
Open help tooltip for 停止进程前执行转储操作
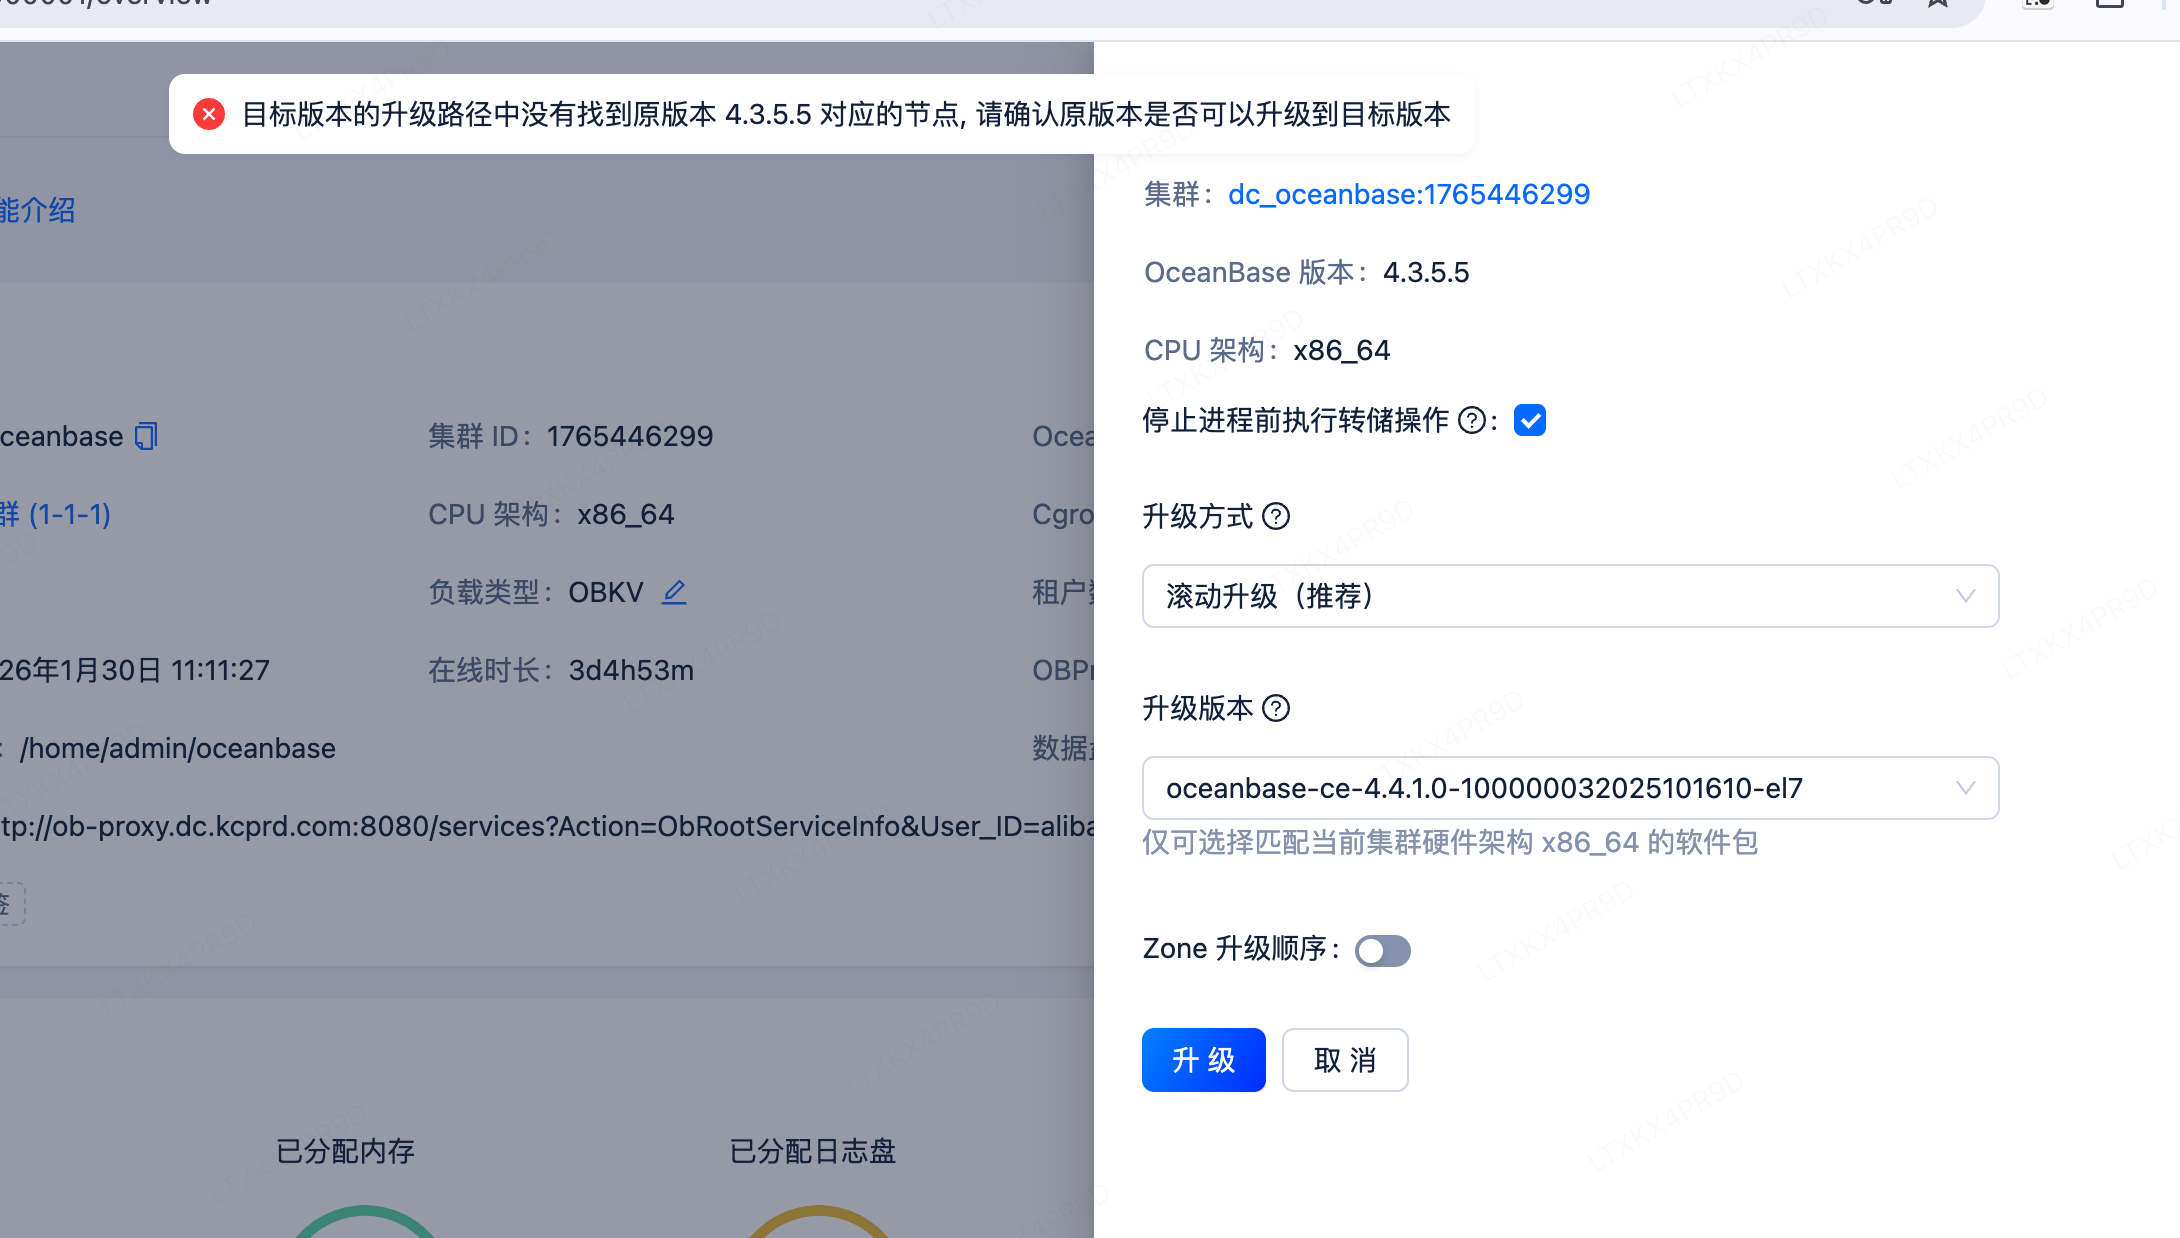pos(1471,420)
